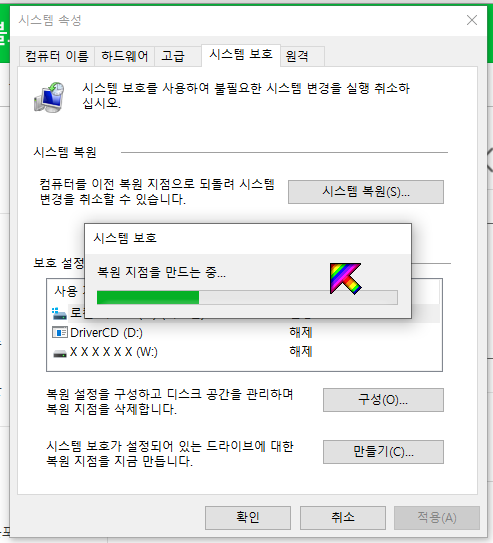
Task: Click the System Protection computer shield icon
Action: 49,97
